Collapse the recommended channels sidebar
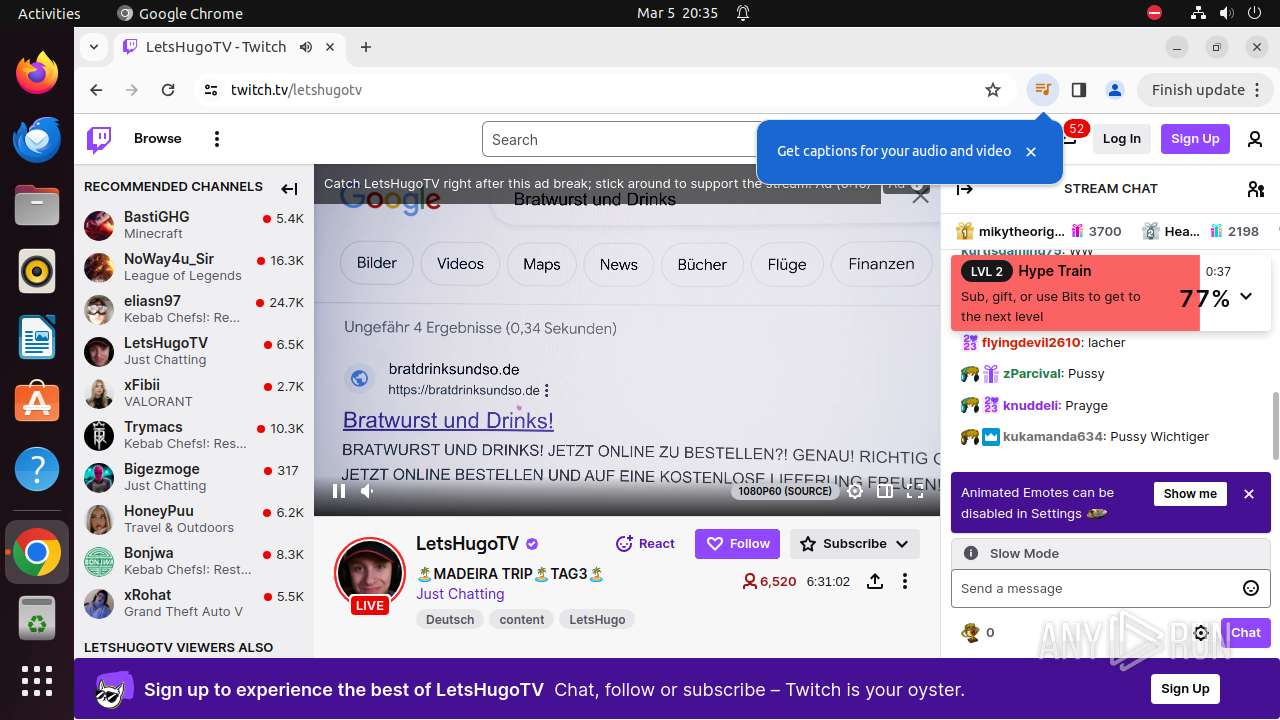 [x=289, y=188]
